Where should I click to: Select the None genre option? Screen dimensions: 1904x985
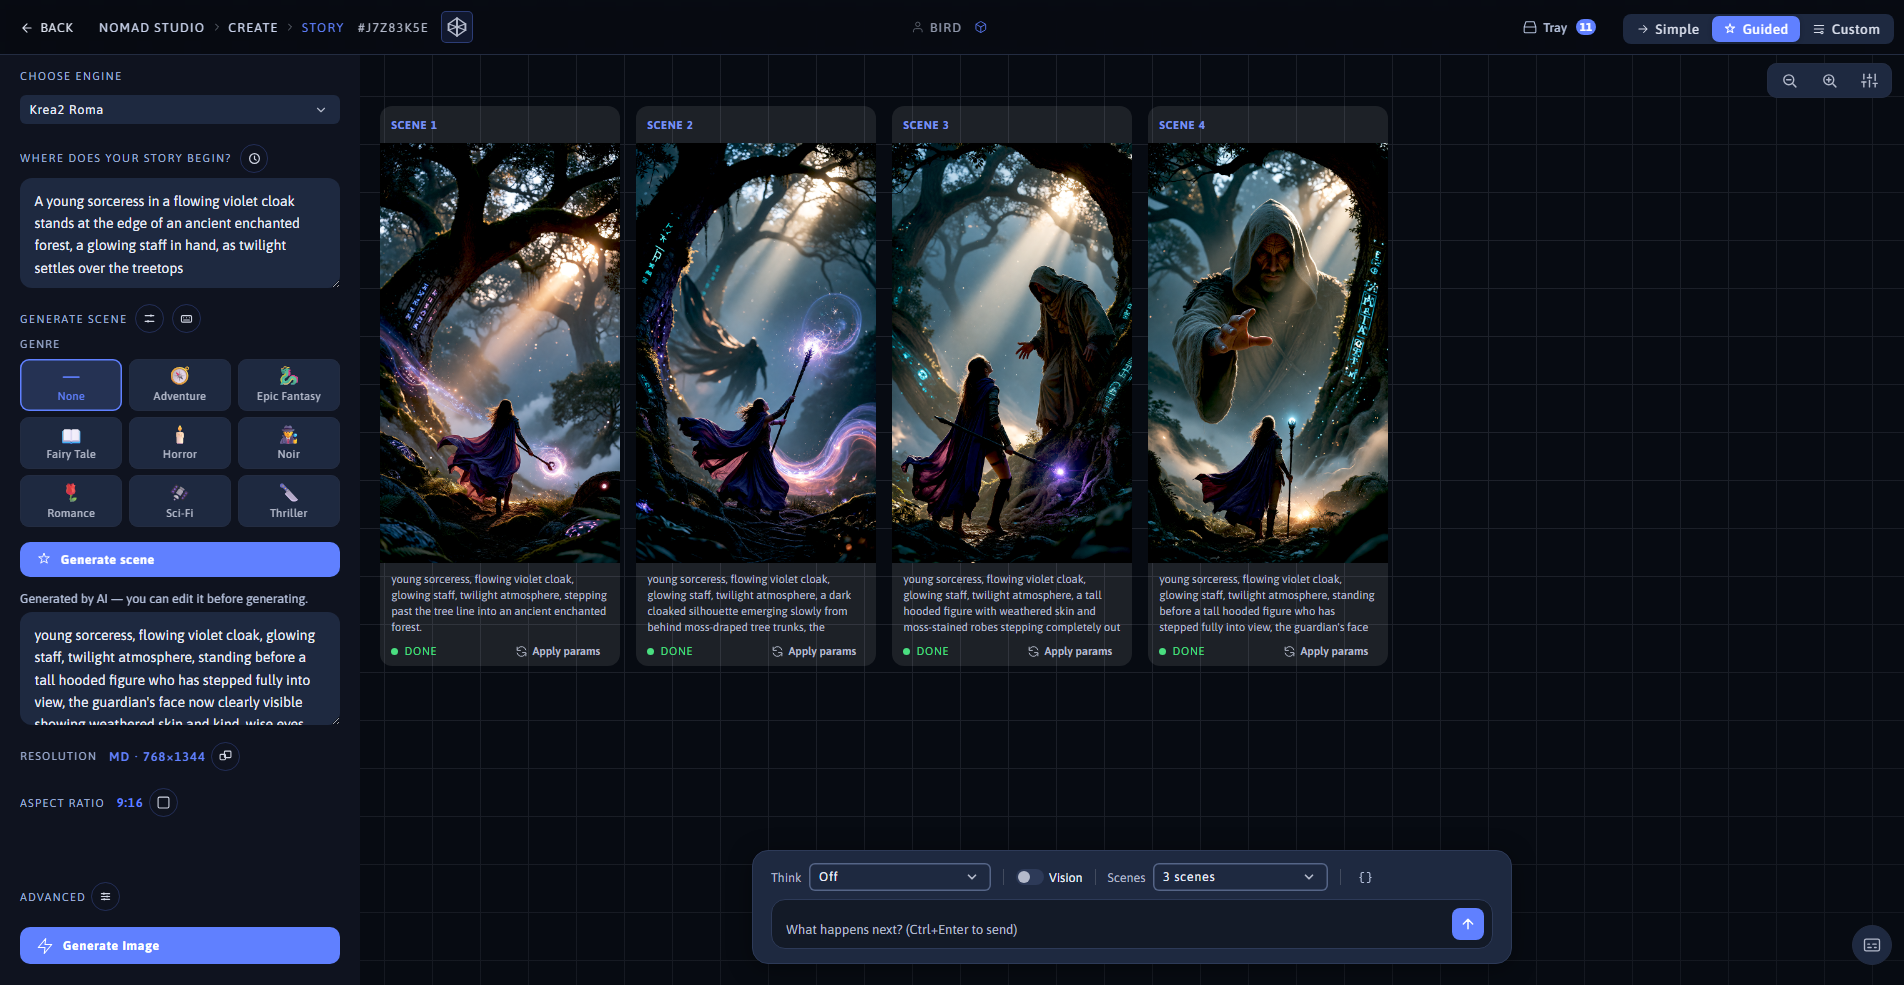[x=71, y=385]
